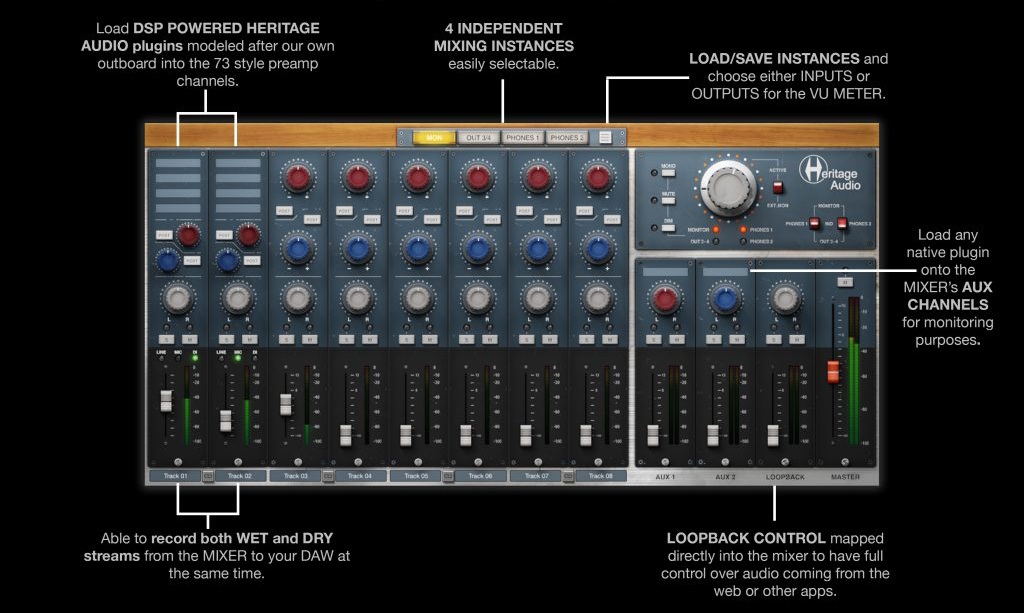Flip the ACTIVE / EXT.MON red switch

[778, 187]
